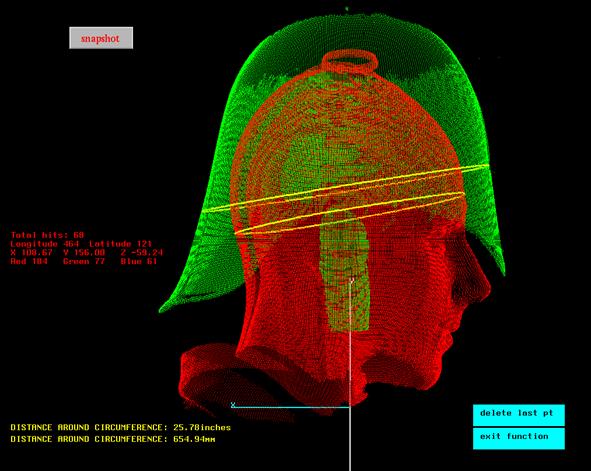Pick the cyan X marker at the line's end
The height and width of the screenshot is (471, 591).
tap(233, 405)
